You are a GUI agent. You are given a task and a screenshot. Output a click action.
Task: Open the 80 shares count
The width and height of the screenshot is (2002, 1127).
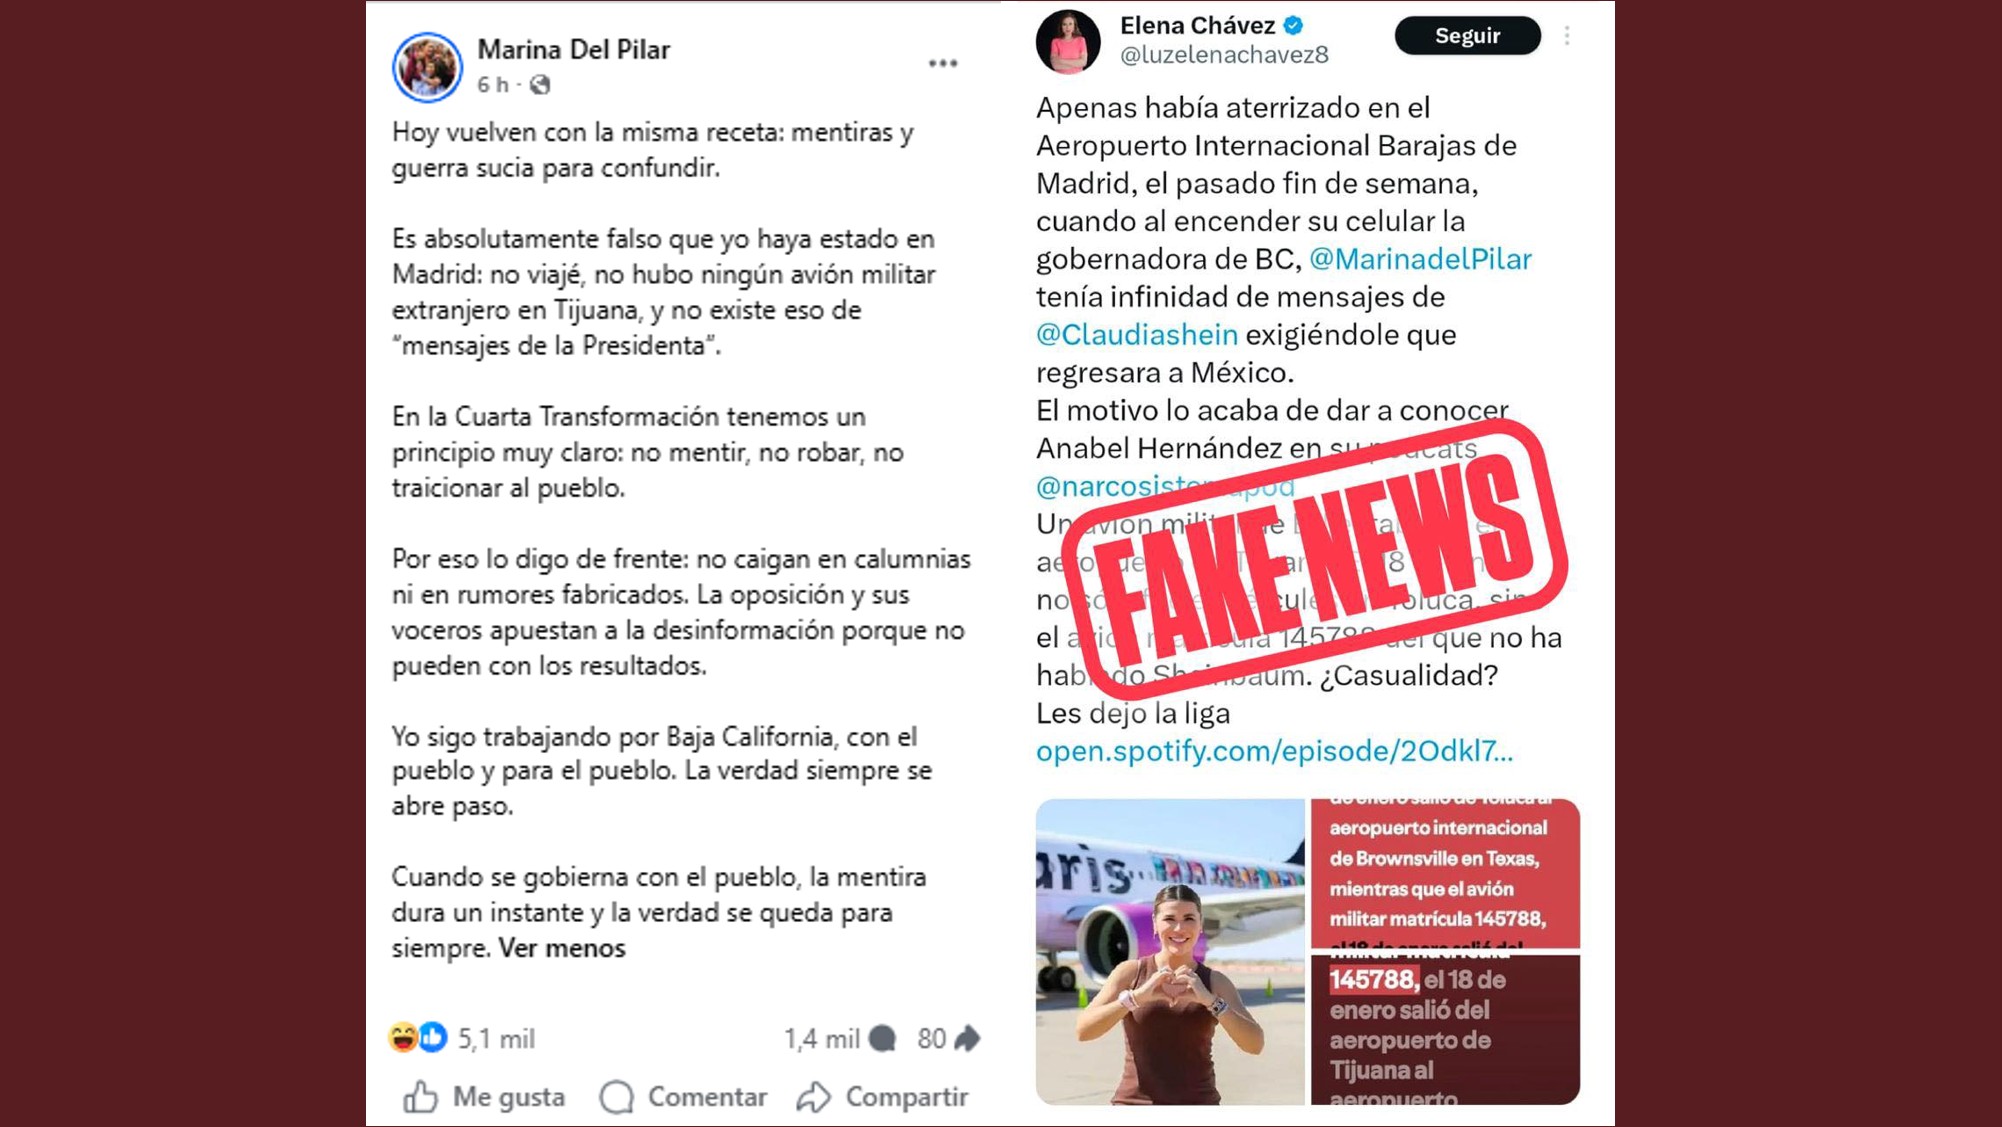click(948, 1039)
